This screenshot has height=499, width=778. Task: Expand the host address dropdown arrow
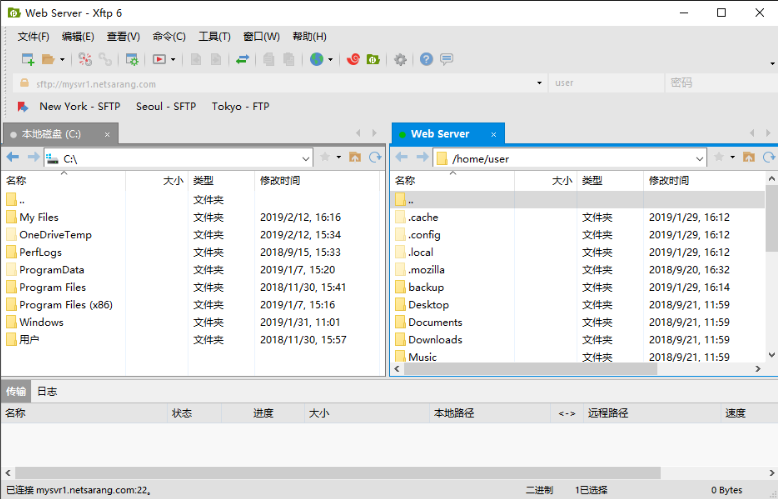click(x=539, y=83)
